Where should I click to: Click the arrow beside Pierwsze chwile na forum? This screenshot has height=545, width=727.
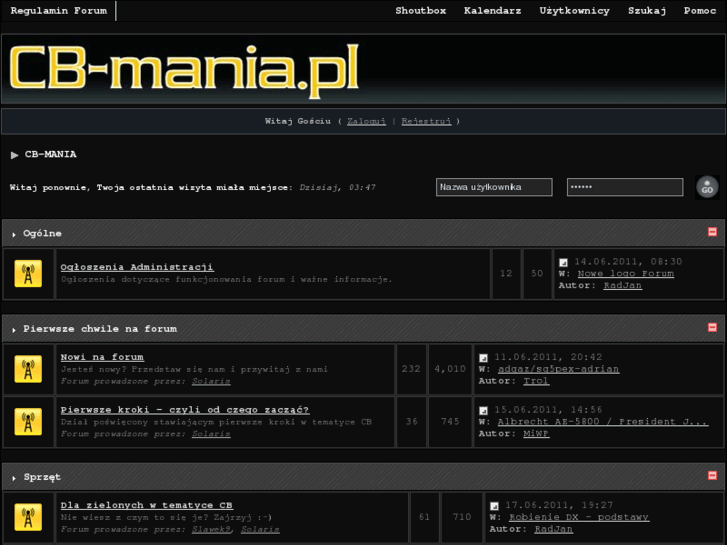point(14,330)
